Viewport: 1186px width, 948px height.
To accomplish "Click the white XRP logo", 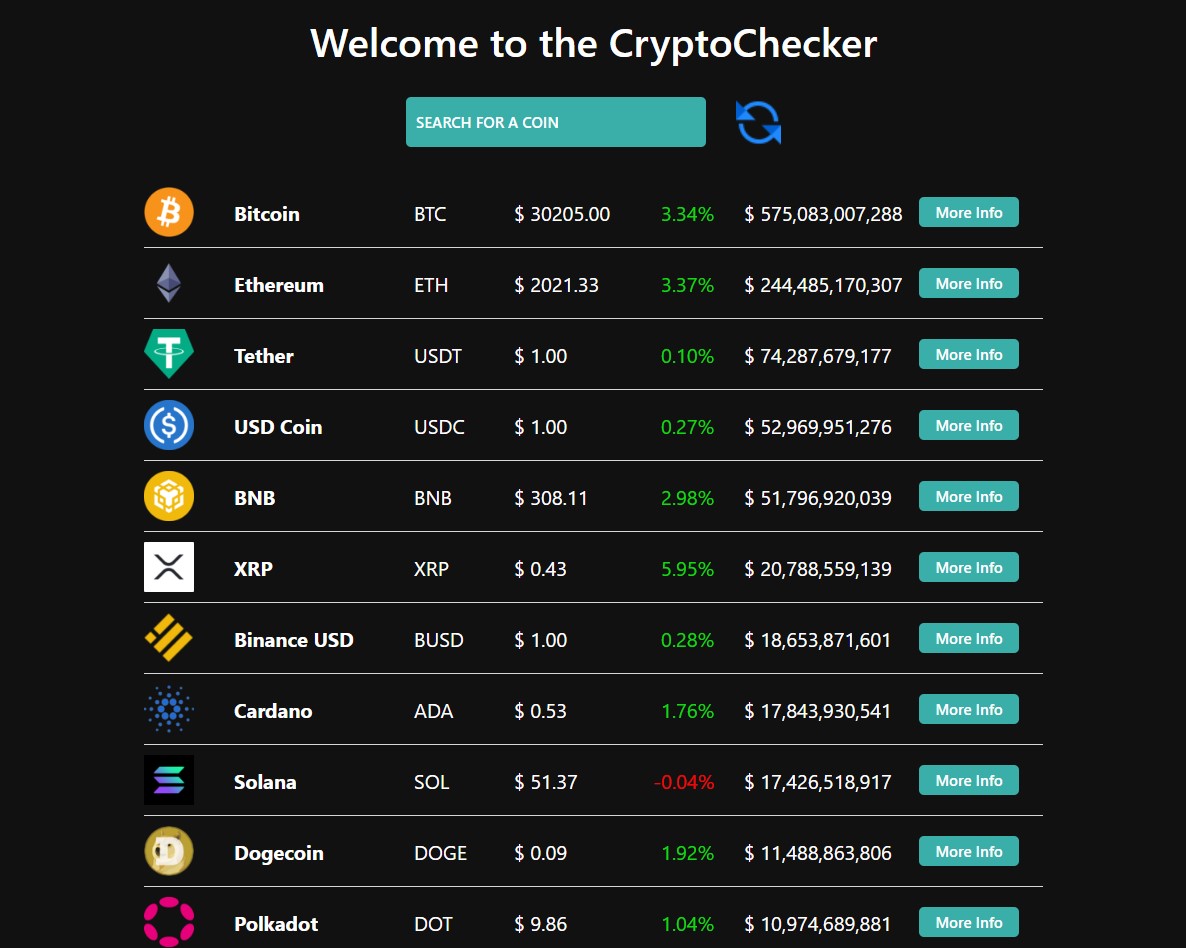I will 169,567.
